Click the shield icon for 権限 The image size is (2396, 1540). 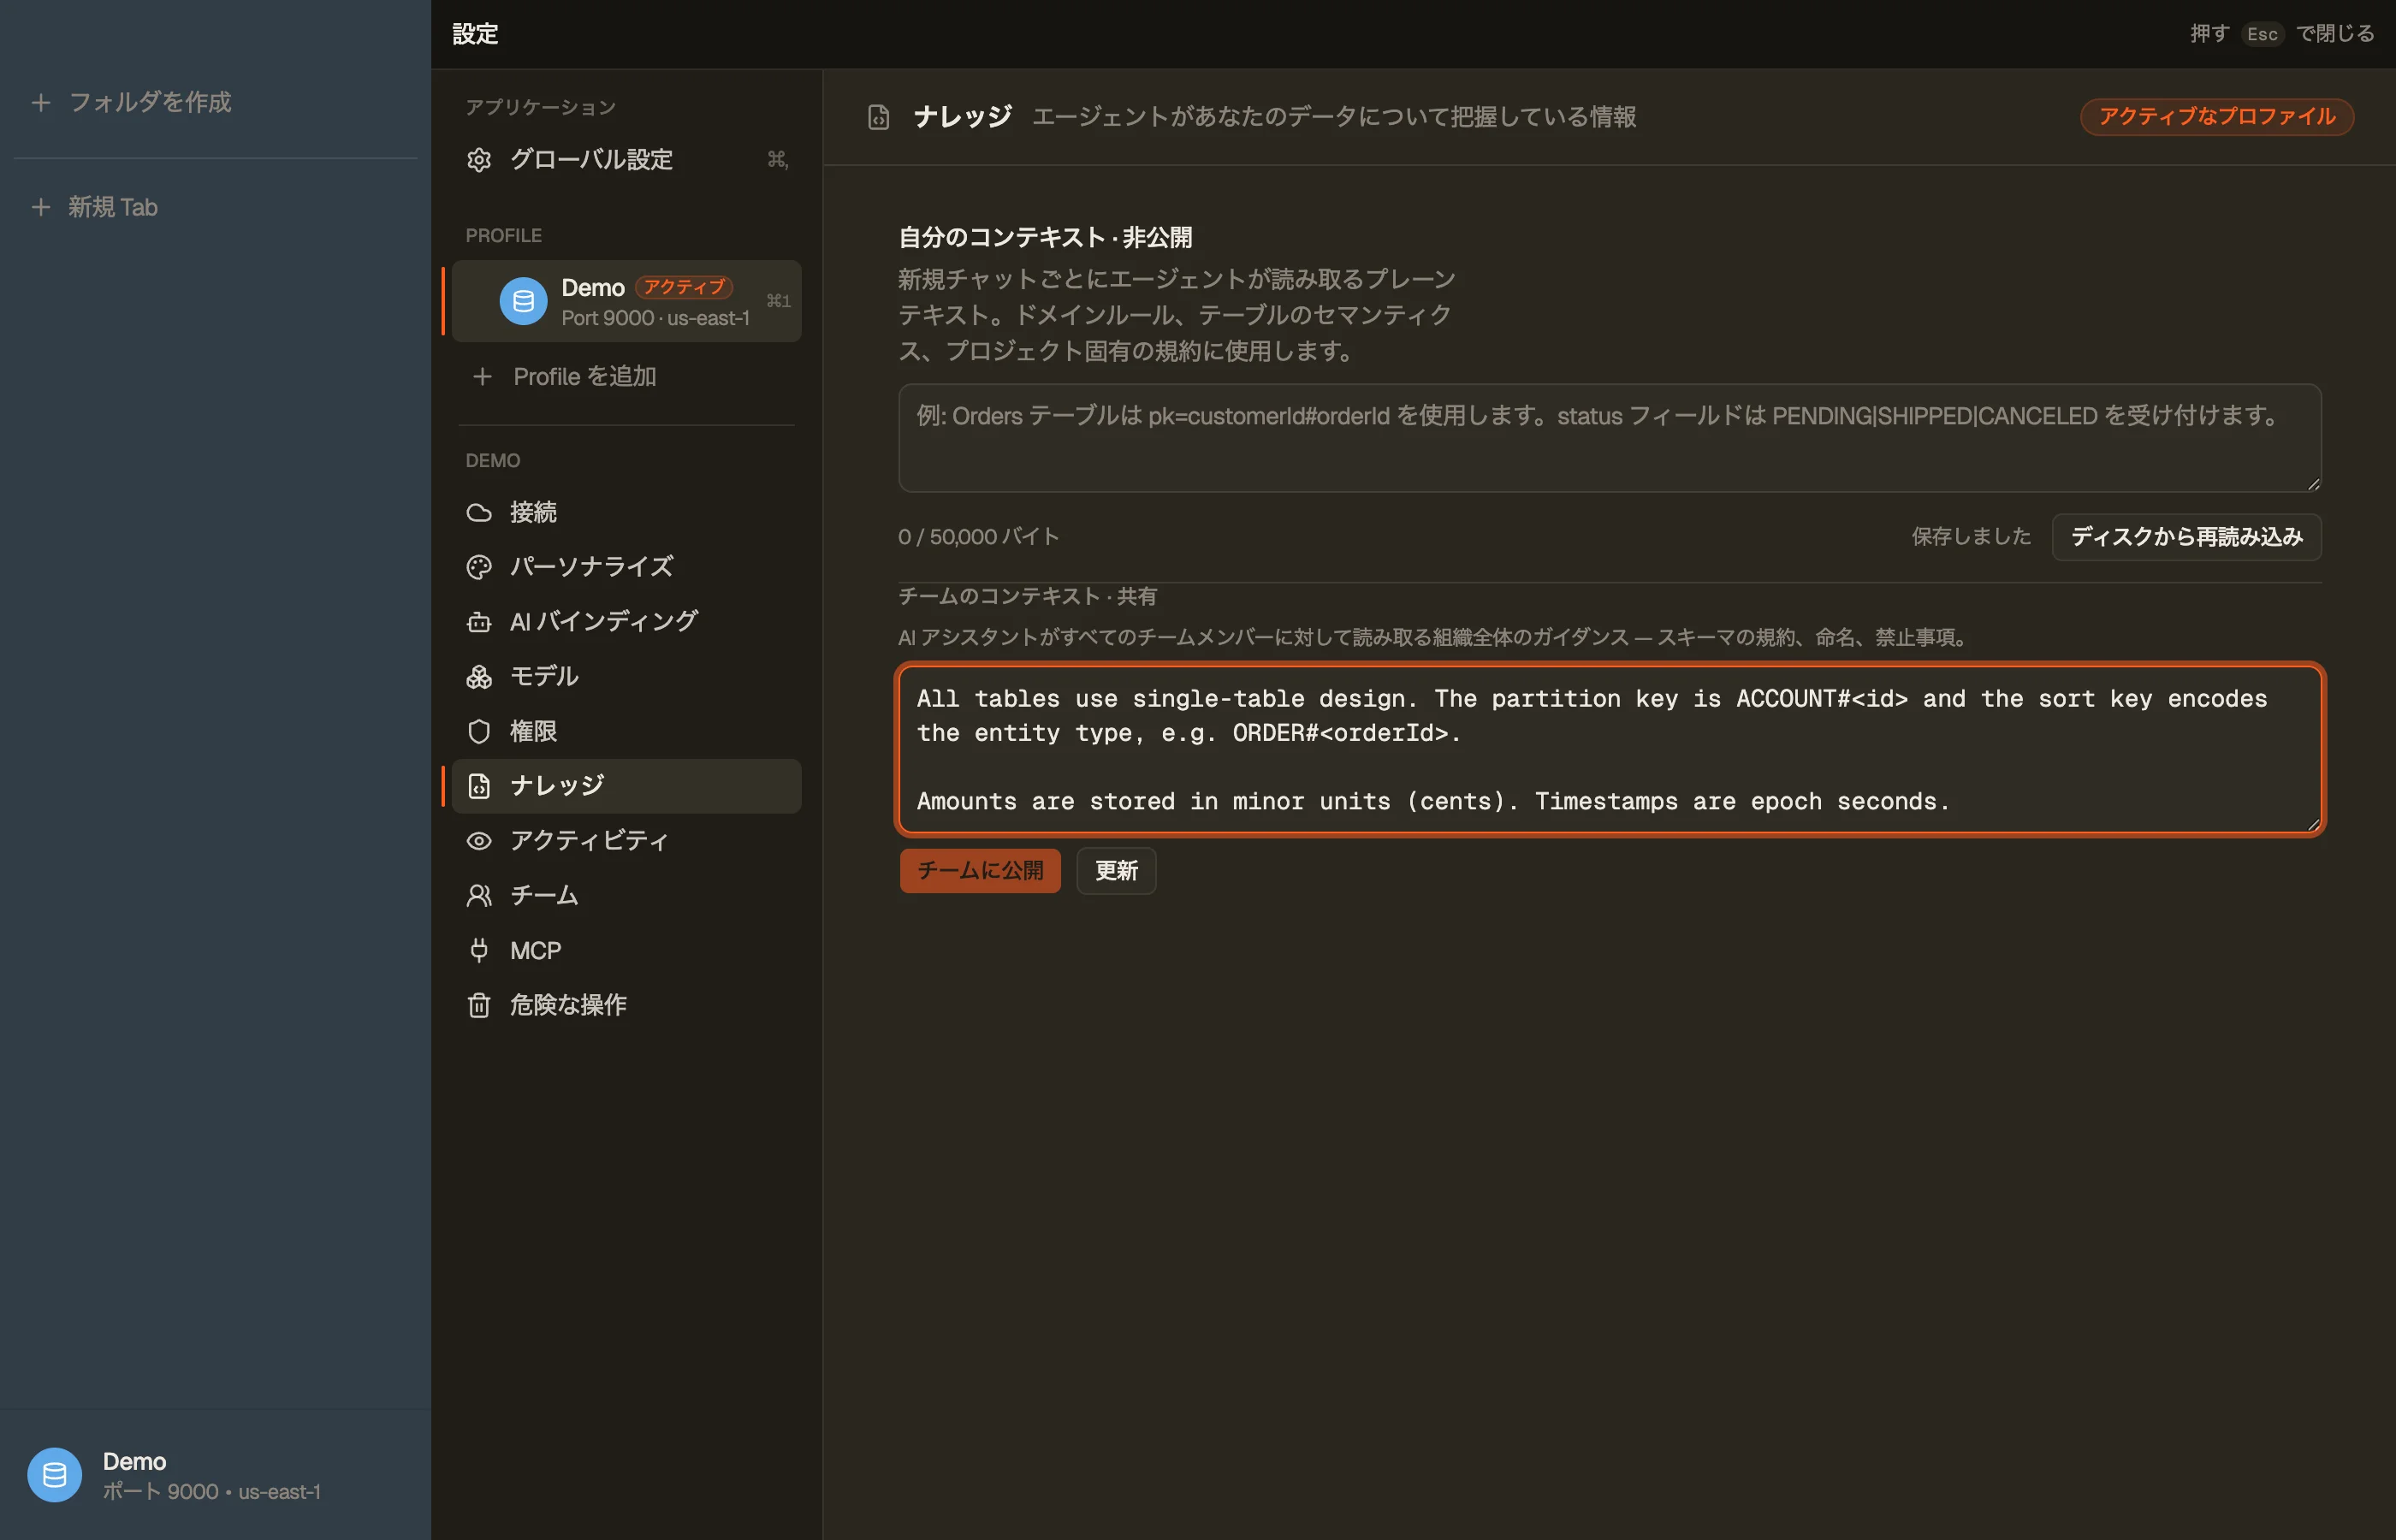[479, 731]
